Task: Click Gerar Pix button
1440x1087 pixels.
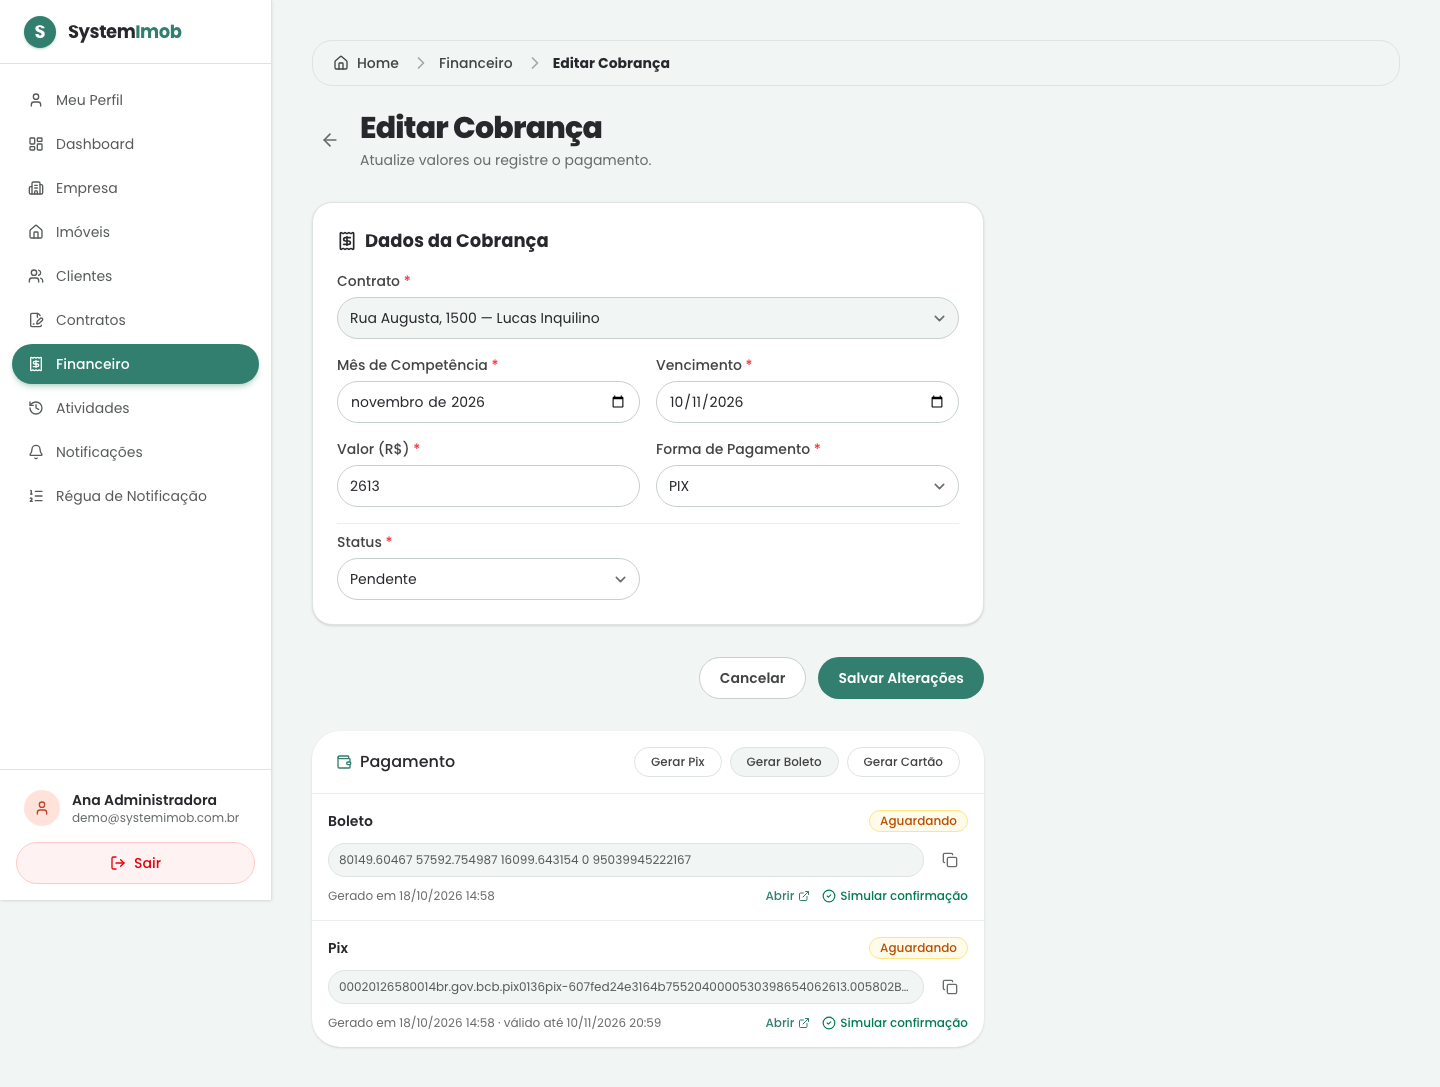Action: coord(678,762)
